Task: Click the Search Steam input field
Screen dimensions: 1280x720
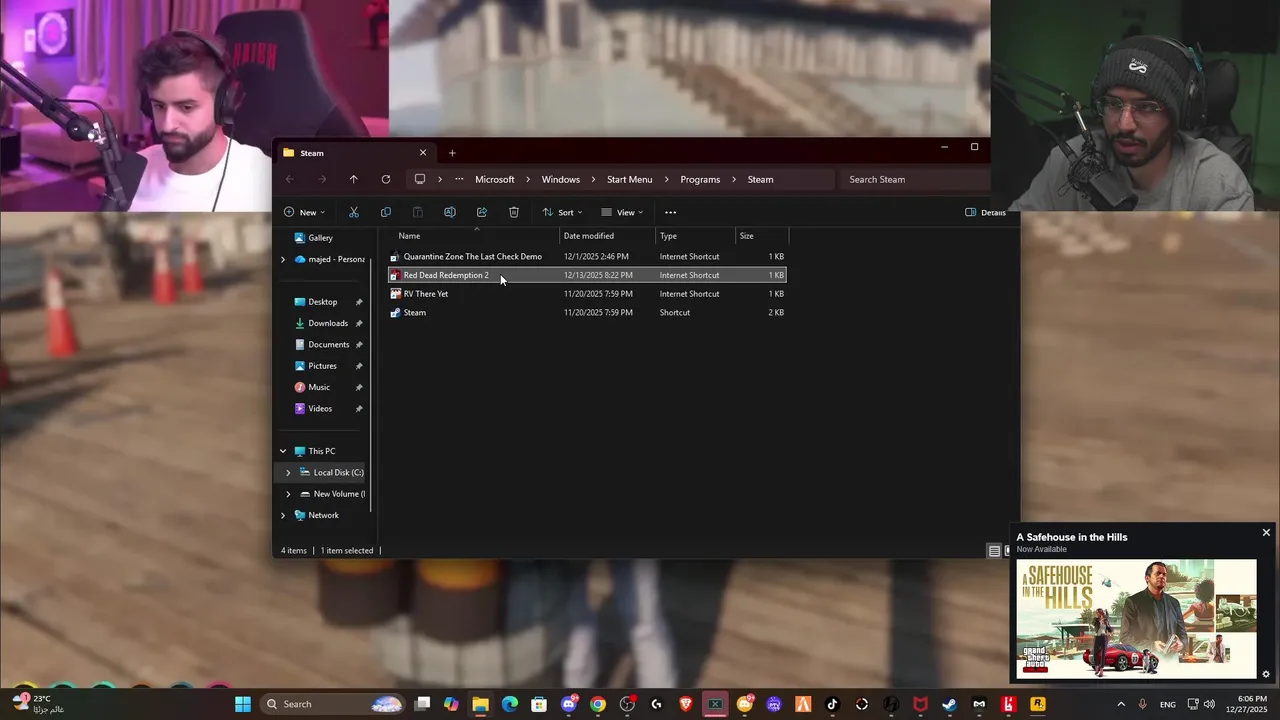Action: pos(914,179)
